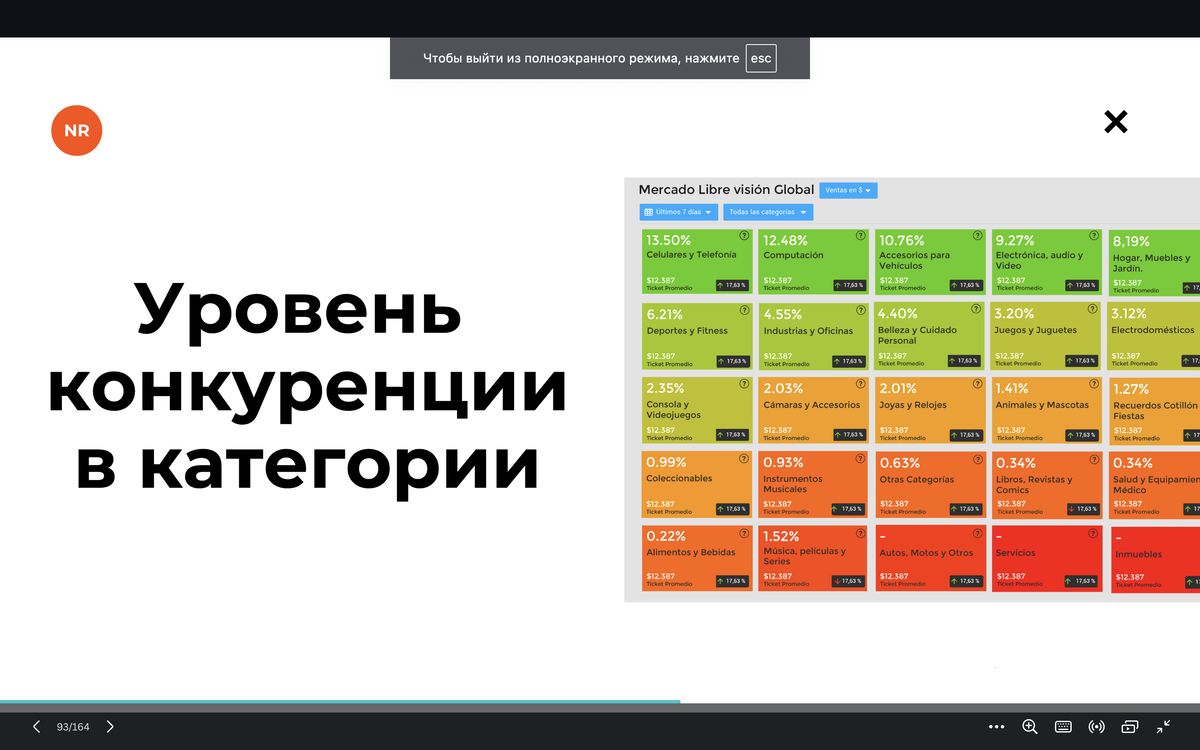Click the 0.22% value on Alimentos y Bebidas
This screenshot has height=750, width=1200.
666,537
